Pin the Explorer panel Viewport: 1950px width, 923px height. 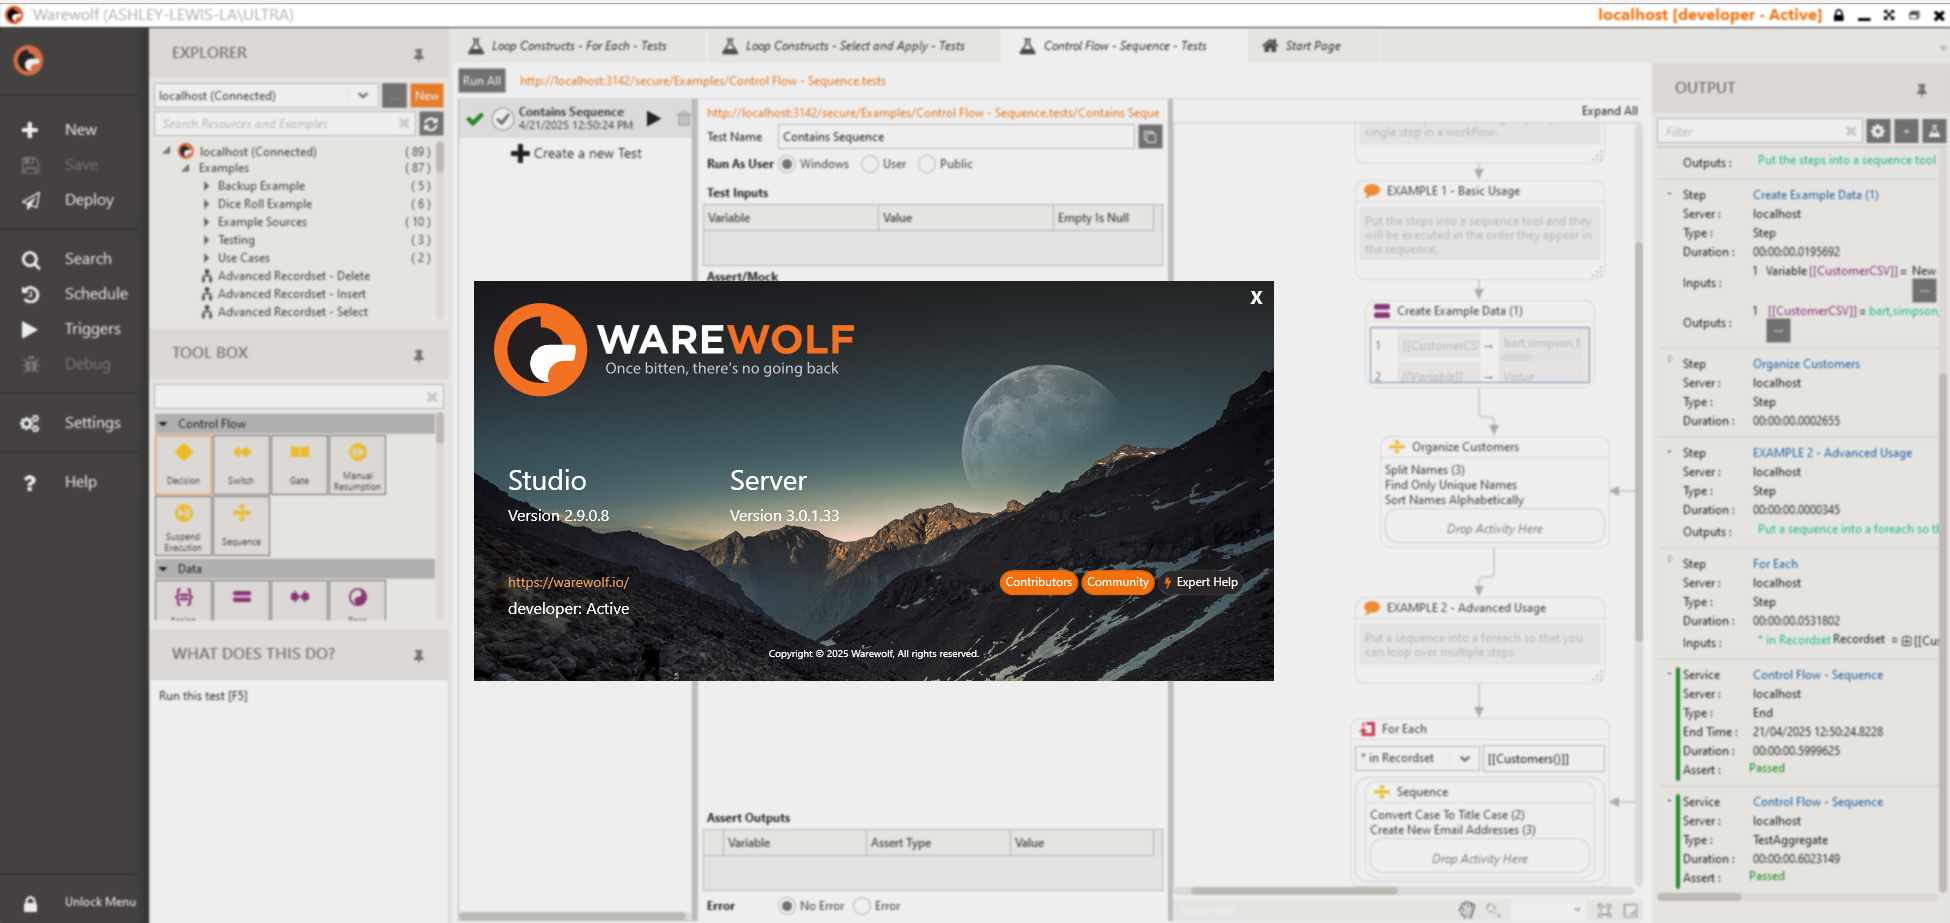click(419, 54)
